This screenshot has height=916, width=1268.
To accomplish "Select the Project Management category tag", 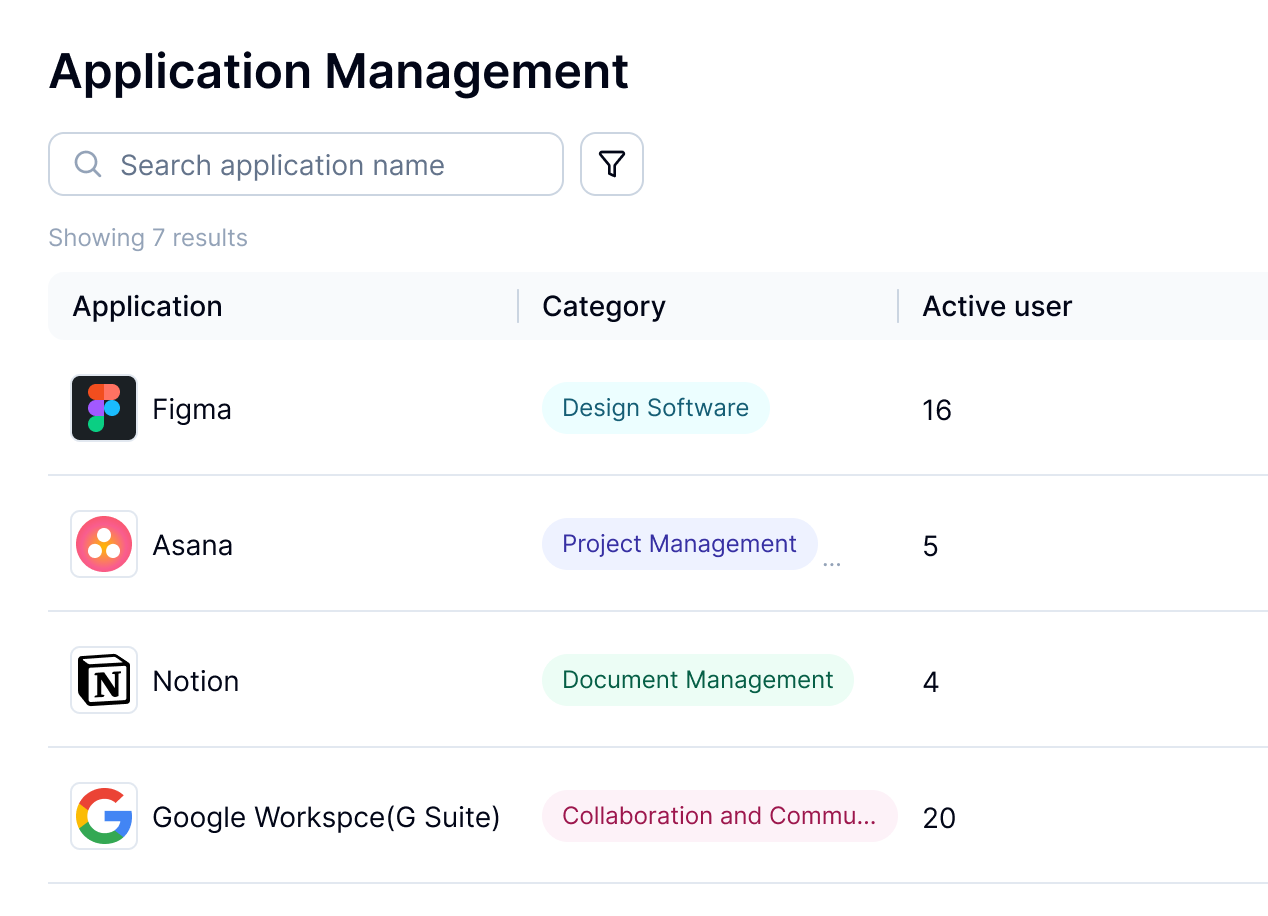I will tap(679, 544).
